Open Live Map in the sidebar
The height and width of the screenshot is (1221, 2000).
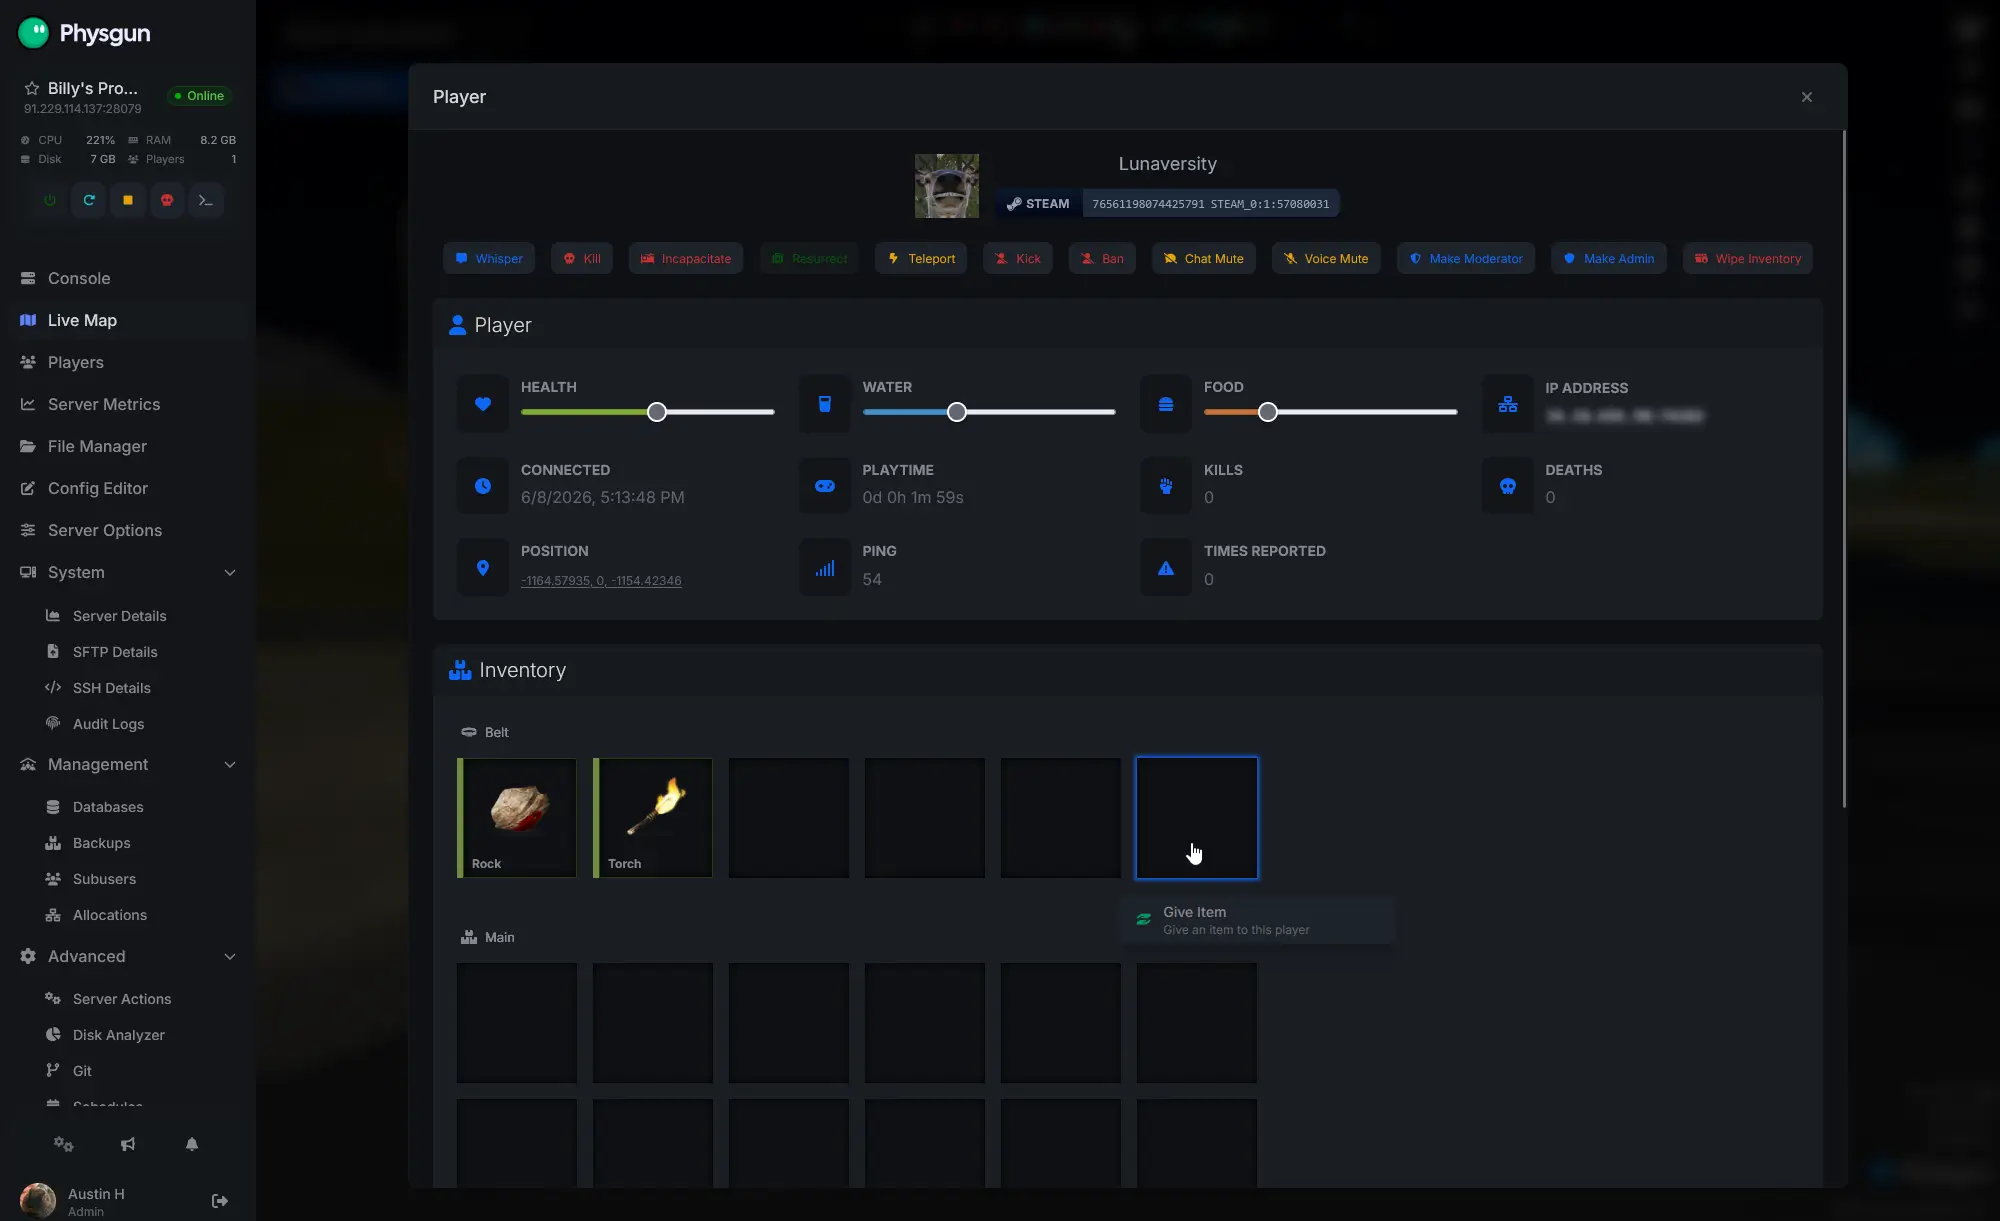tap(128, 320)
